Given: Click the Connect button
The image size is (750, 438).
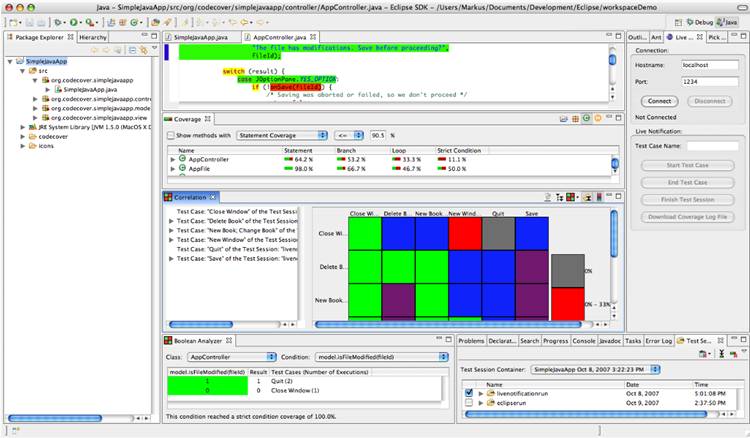Looking at the screenshot, I should point(659,100).
